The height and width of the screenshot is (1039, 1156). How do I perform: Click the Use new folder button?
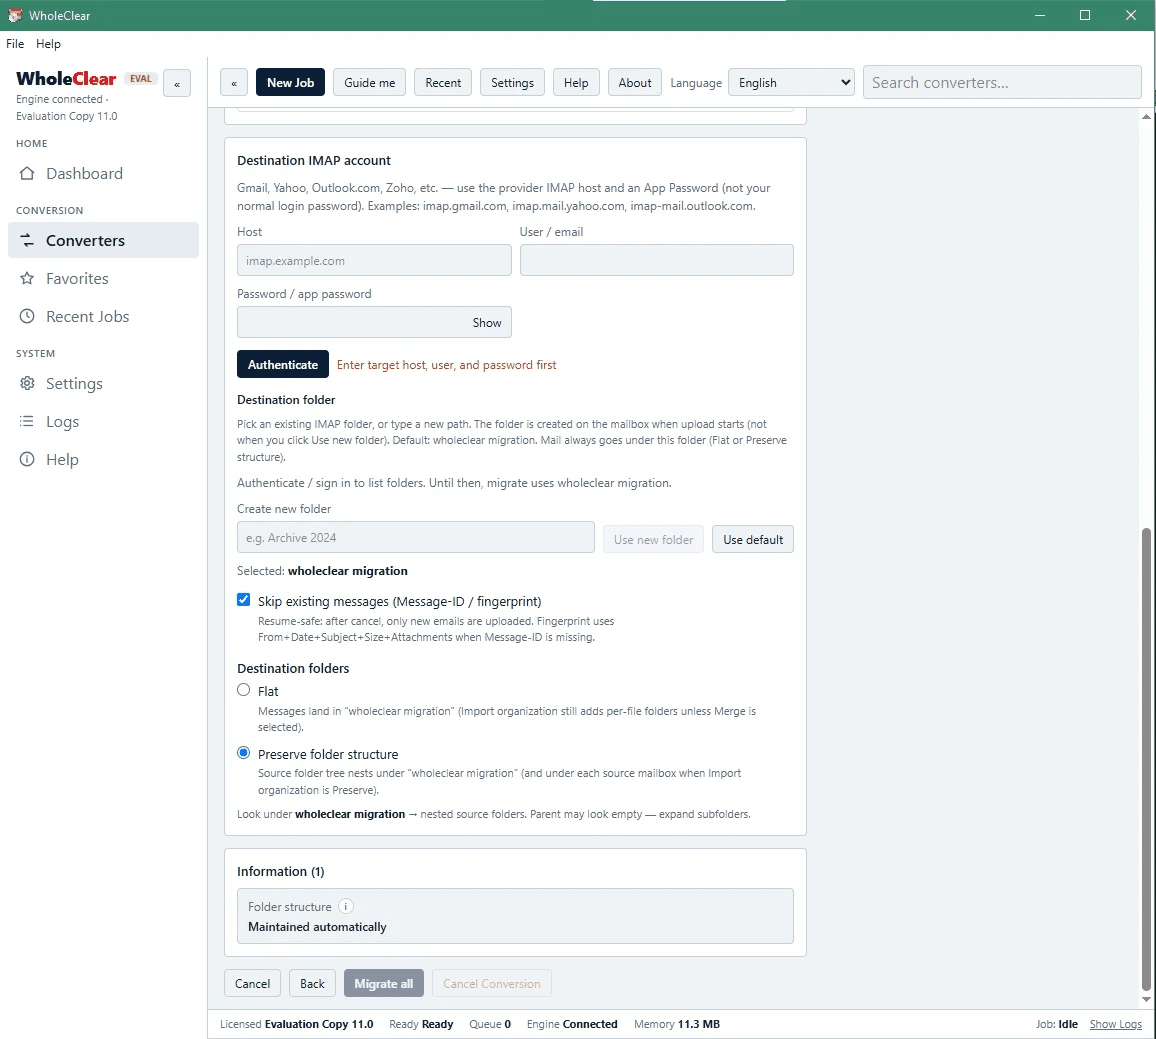[x=653, y=539]
